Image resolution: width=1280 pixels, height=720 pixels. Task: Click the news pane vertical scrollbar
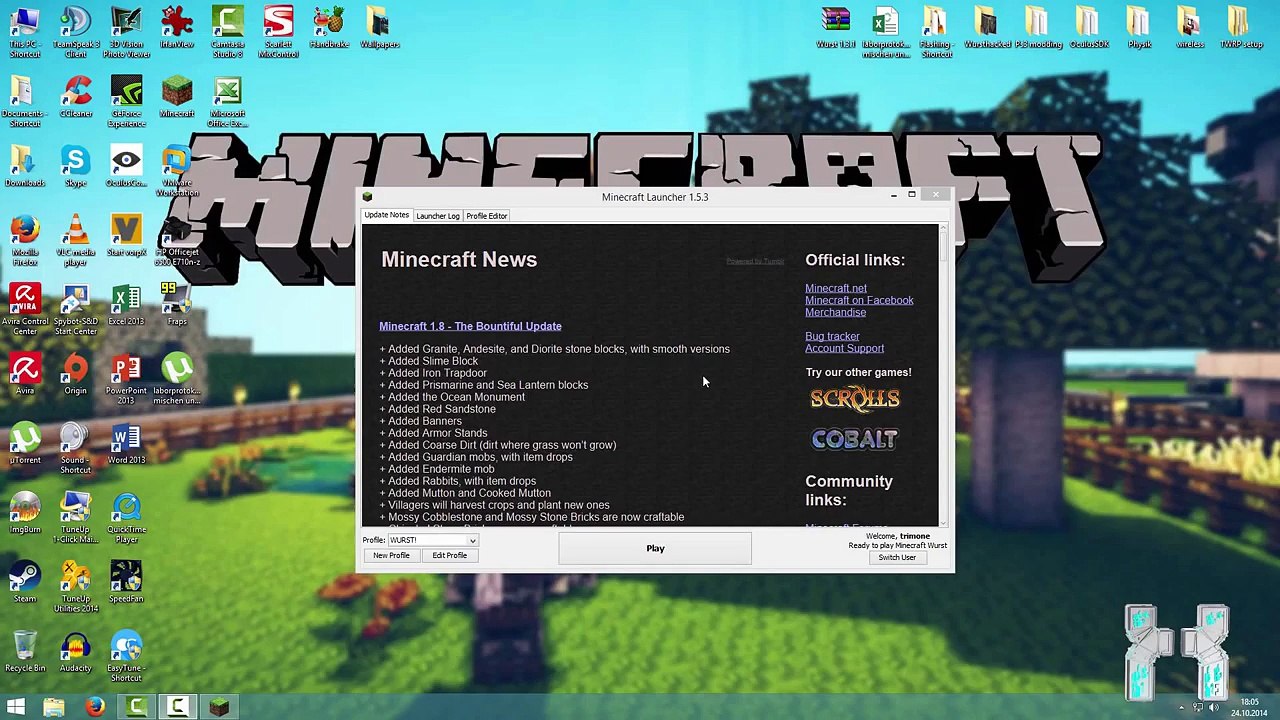pyautogui.click(x=943, y=375)
